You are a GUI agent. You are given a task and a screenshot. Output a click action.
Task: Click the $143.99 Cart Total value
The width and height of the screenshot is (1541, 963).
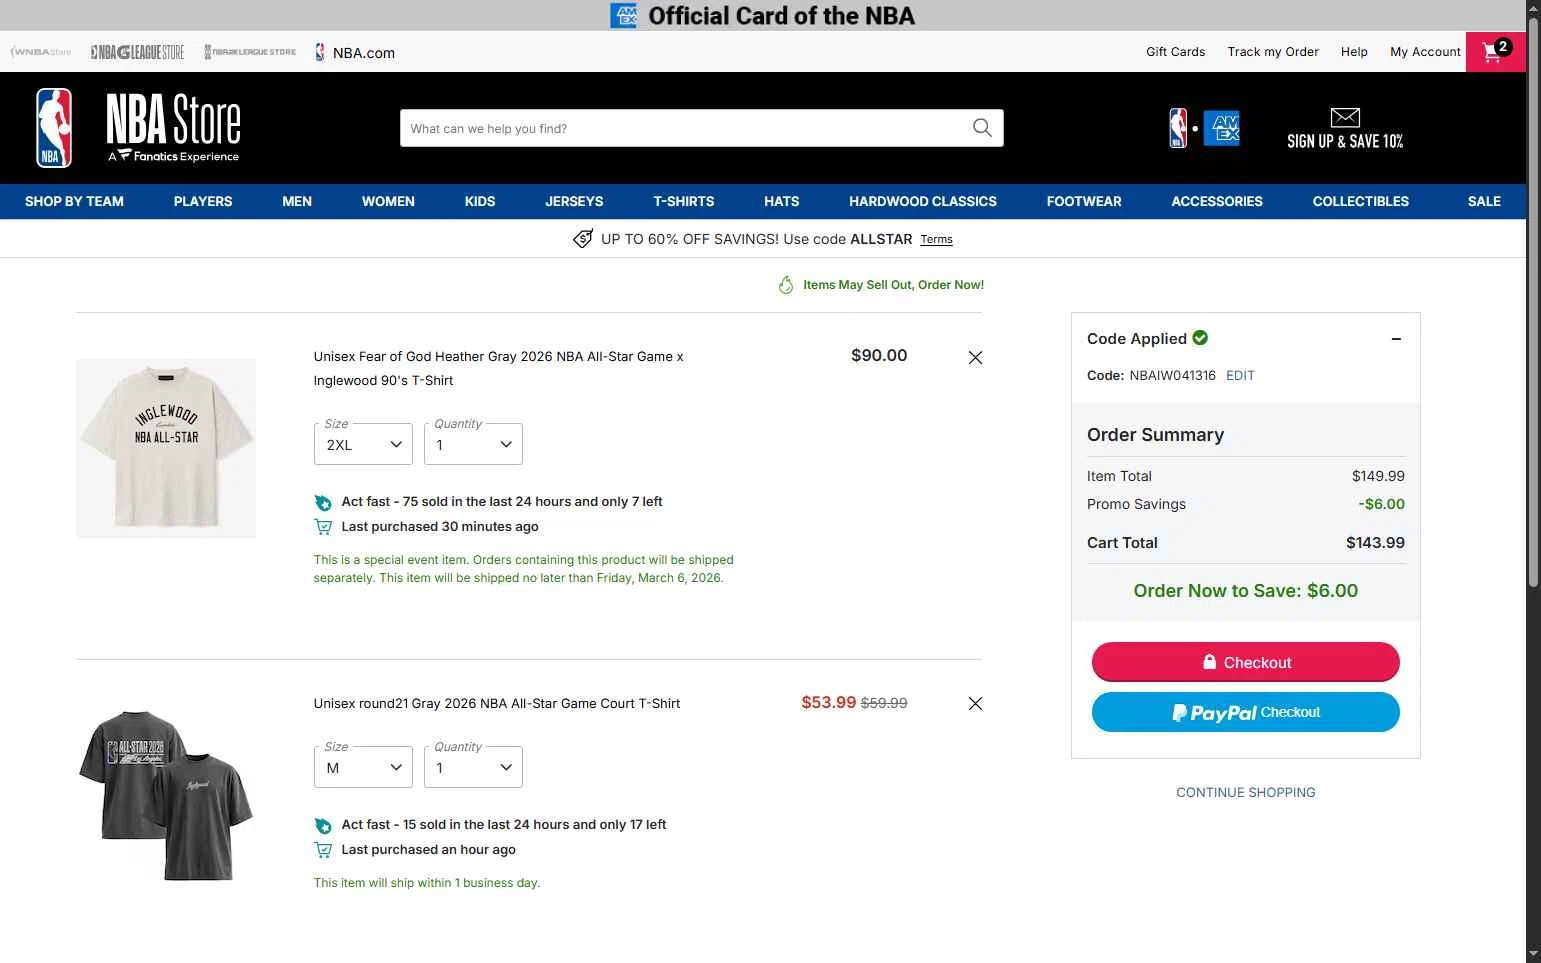coord(1375,542)
